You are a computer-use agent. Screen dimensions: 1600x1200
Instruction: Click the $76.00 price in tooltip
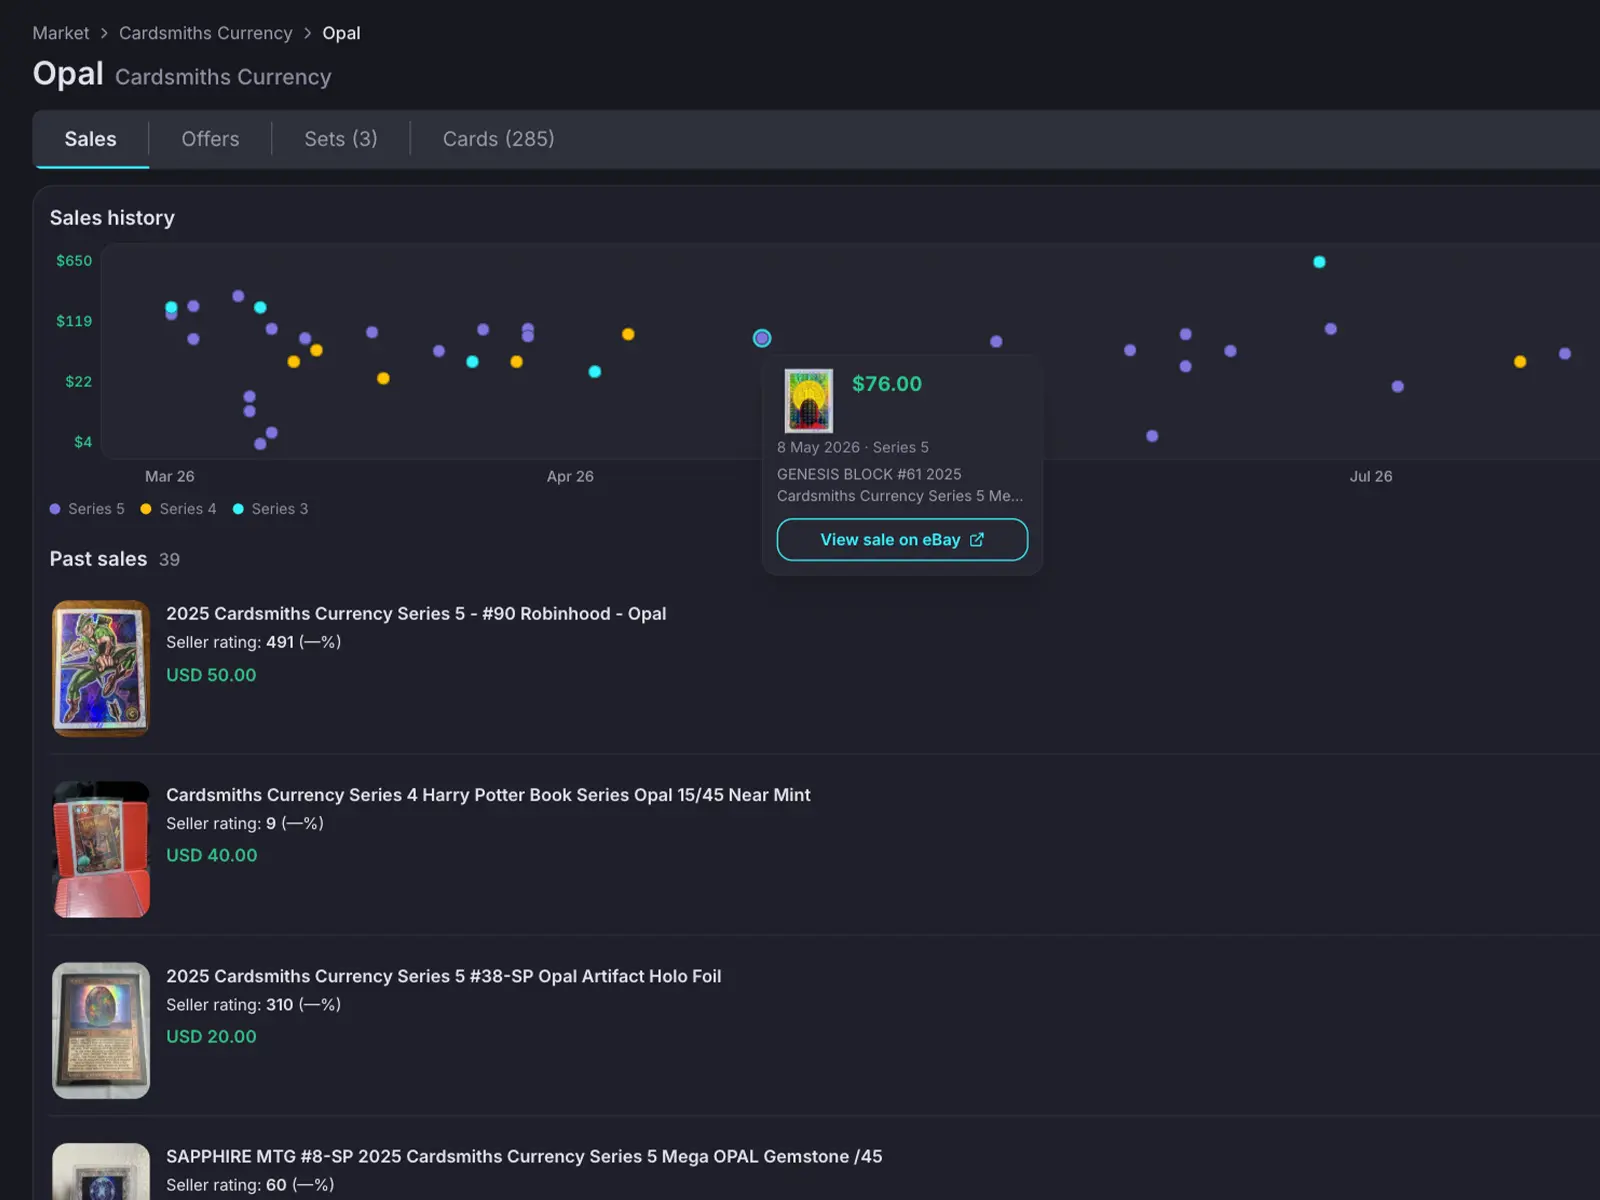pyautogui.click(x=887, y=384)
